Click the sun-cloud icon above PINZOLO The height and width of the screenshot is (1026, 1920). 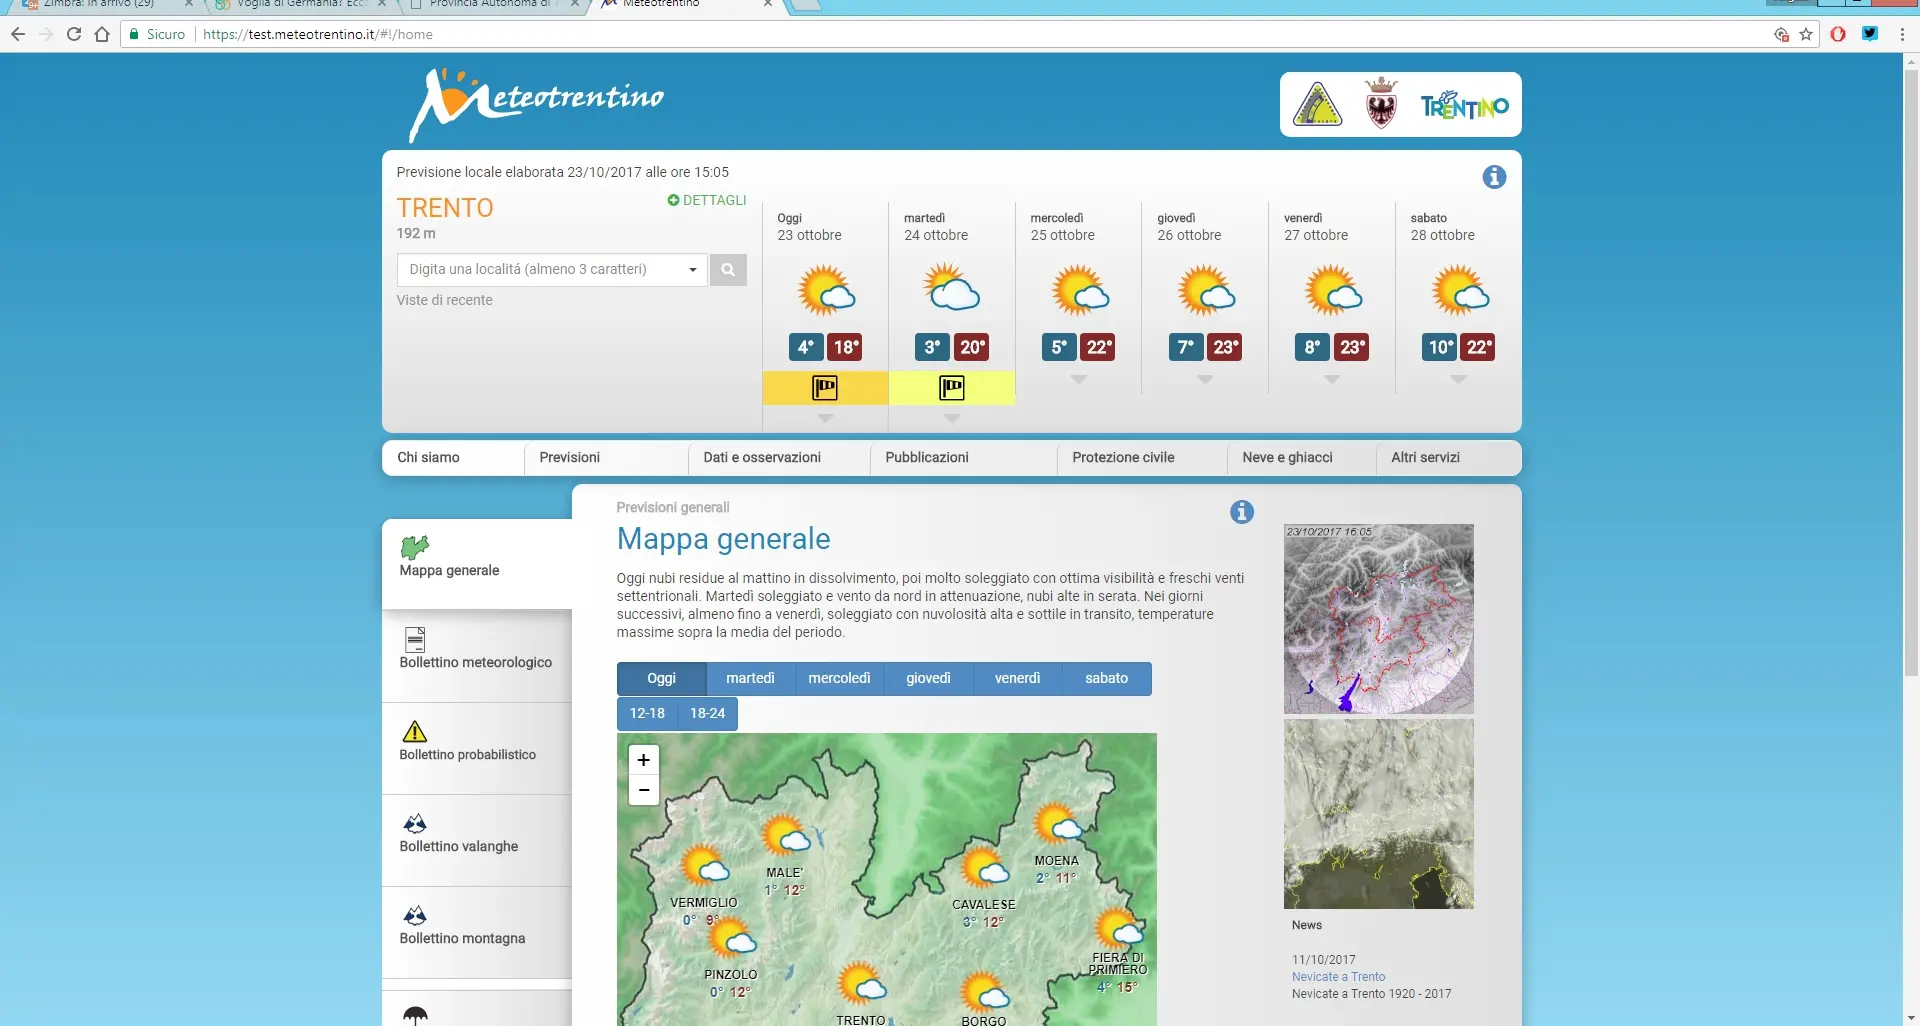[x=732, y=938]
